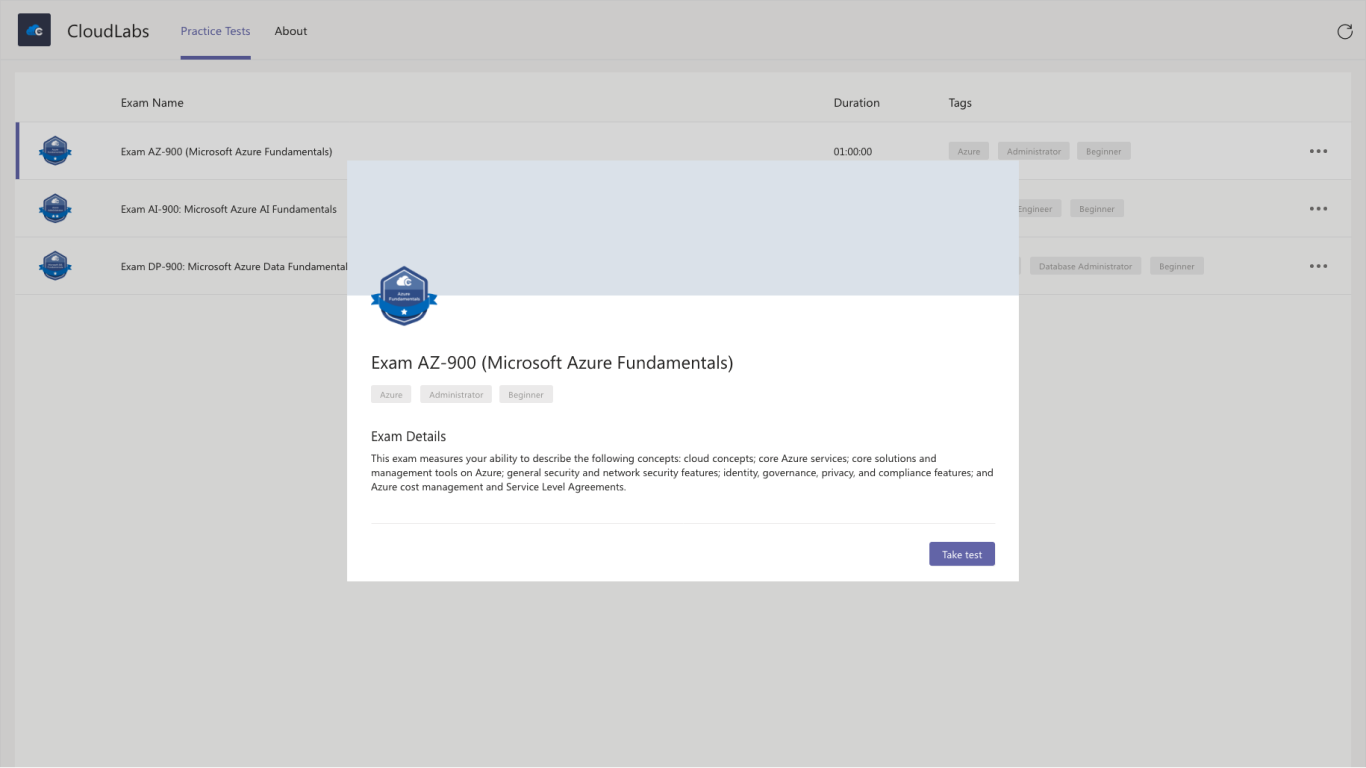
Task: Select the Exam AI-900 row name
Action: click(x=229, y=209)
